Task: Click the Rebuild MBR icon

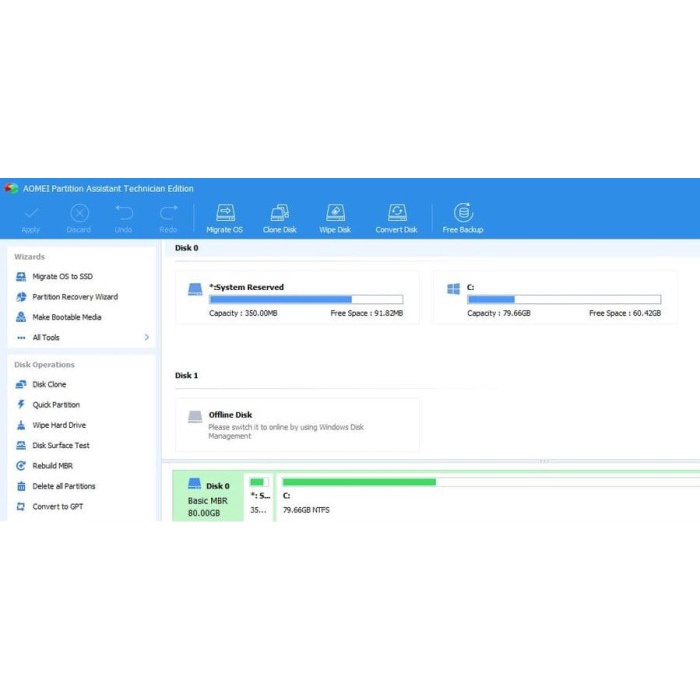Action: click(x=21, y=466)
